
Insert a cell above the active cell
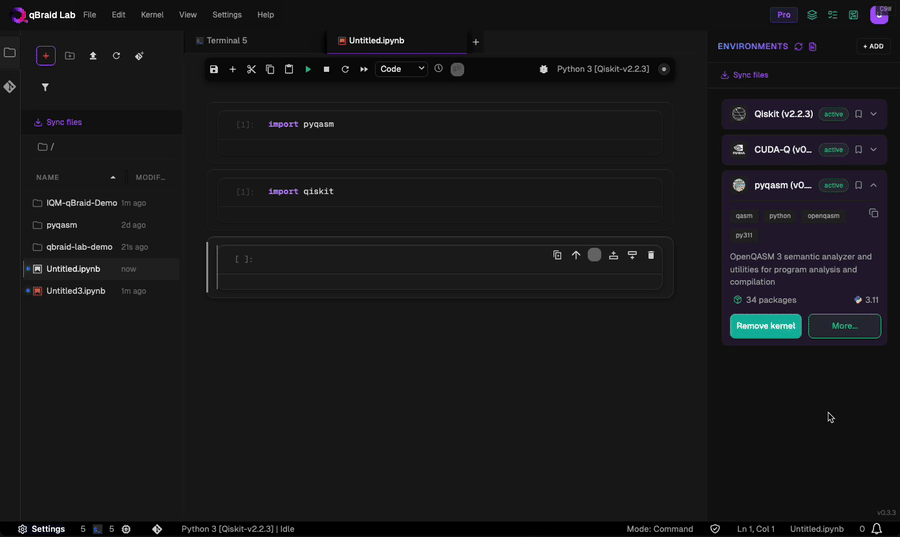[613, 255]
